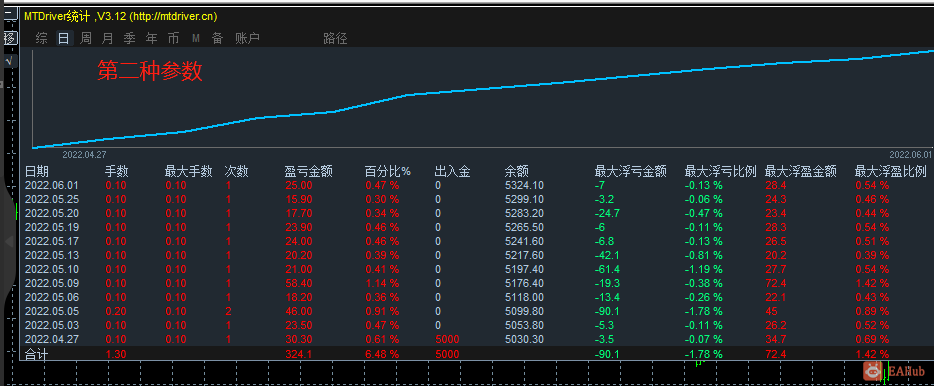Select the M tab
Viewport: 934px width, 386px height.
pos(195,39)
